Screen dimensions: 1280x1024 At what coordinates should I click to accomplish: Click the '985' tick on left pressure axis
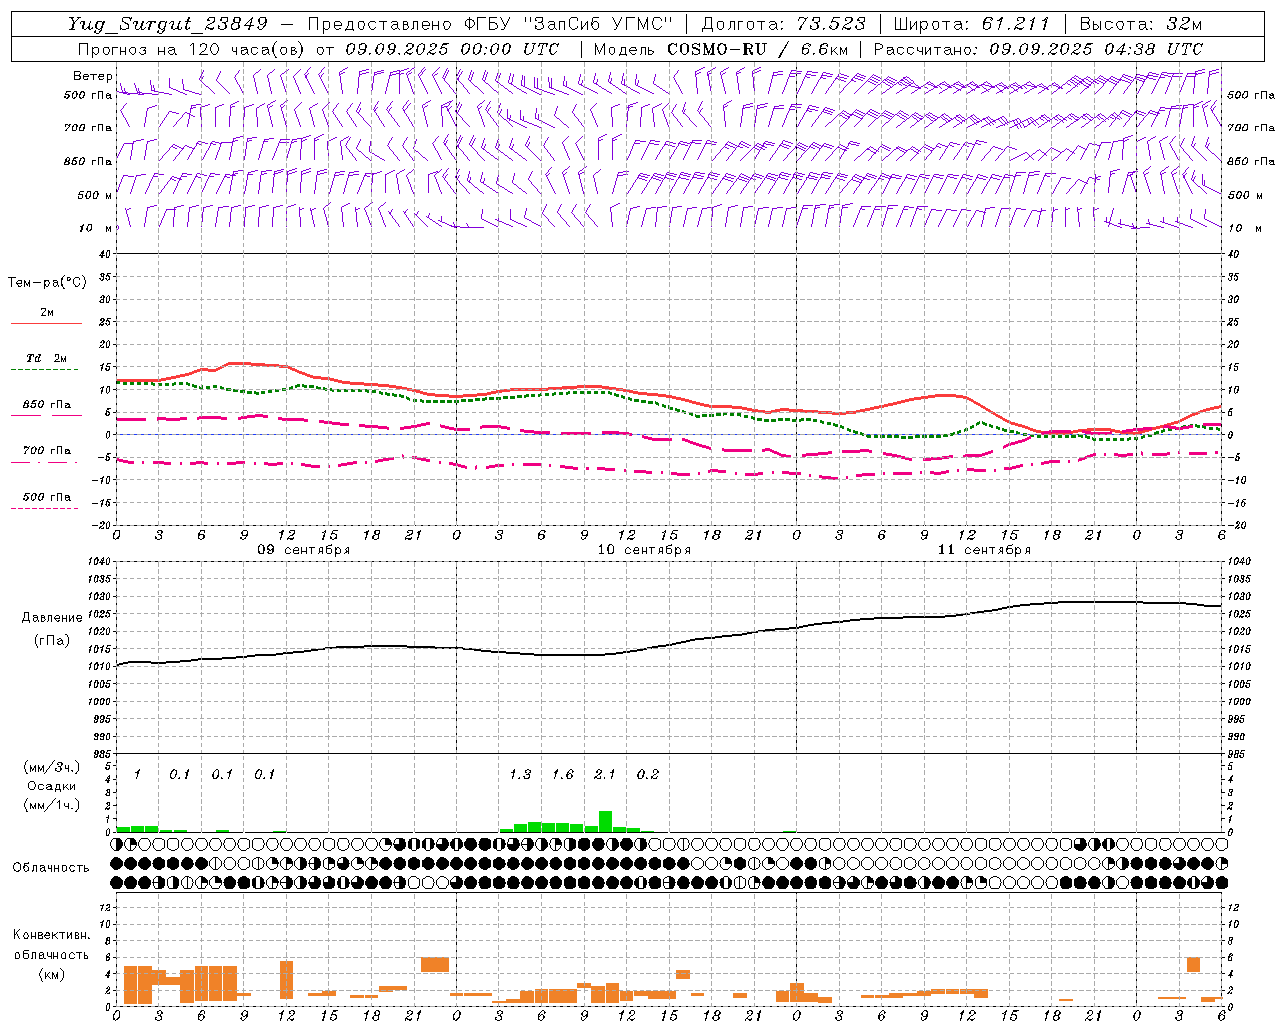102,754
